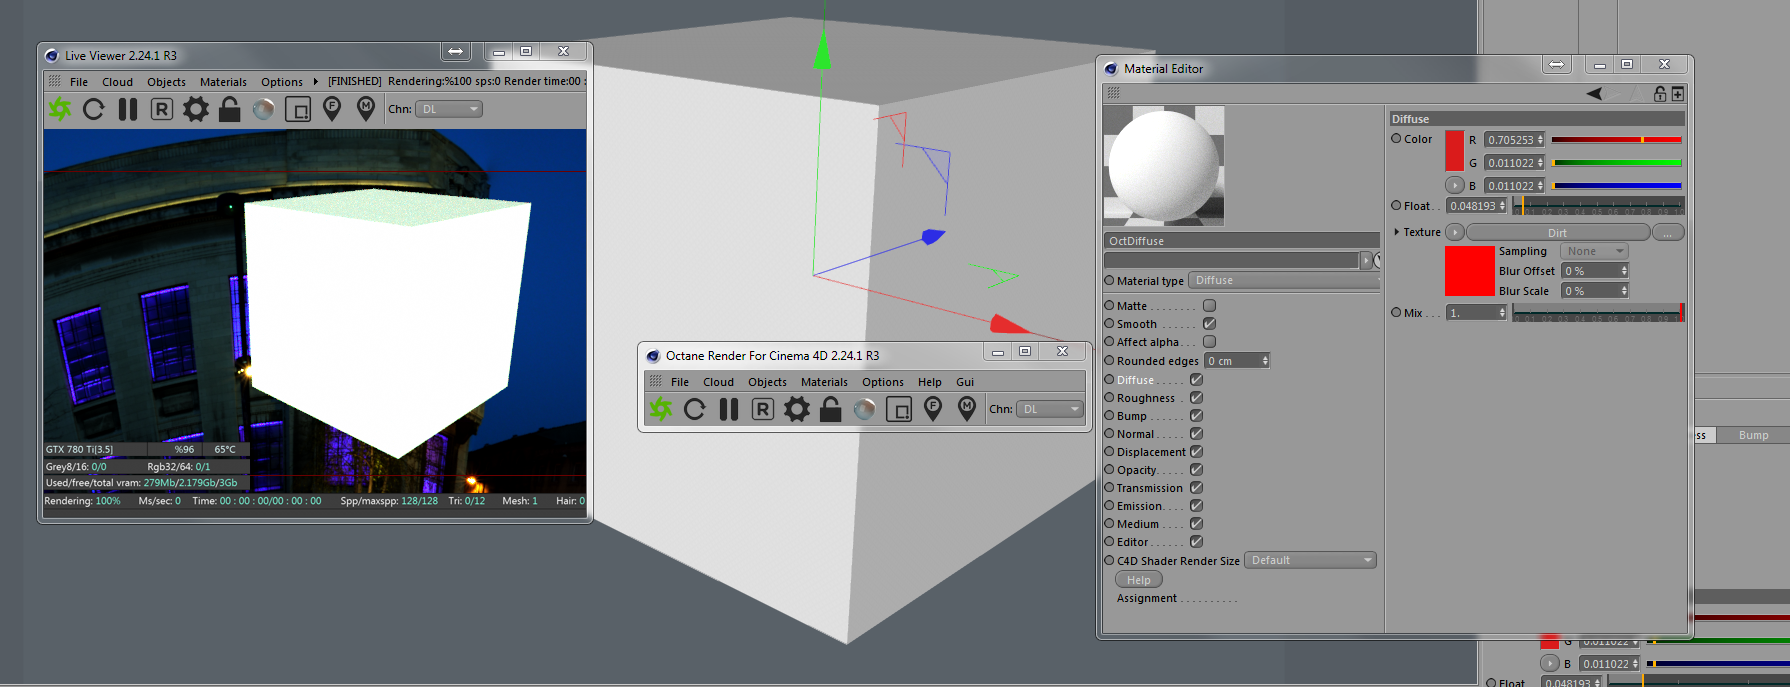The image size is (1790, 687).
Task: Toggle the Smooth checkbox
Action: (x=1209, y=323)
